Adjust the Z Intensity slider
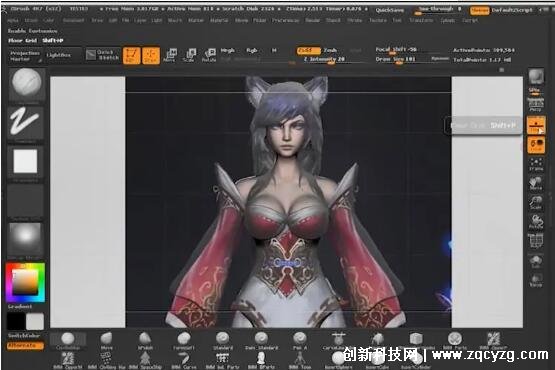The height and width of the screenshot is (370, 555). 324,59
